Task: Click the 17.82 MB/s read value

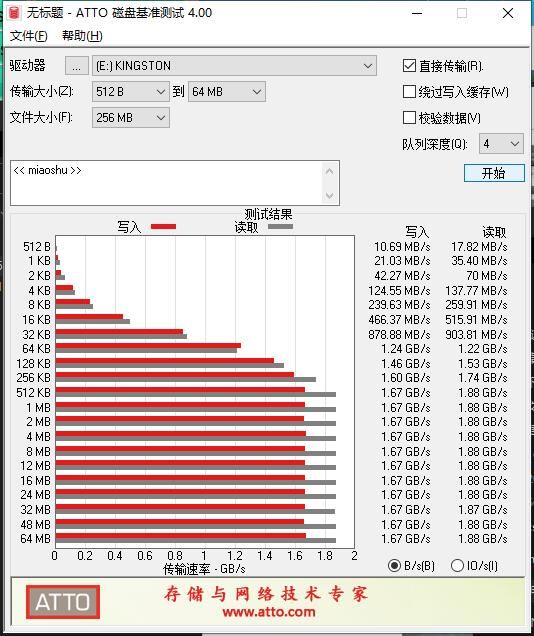Action: pyautogui.click(x=479, y=247)
